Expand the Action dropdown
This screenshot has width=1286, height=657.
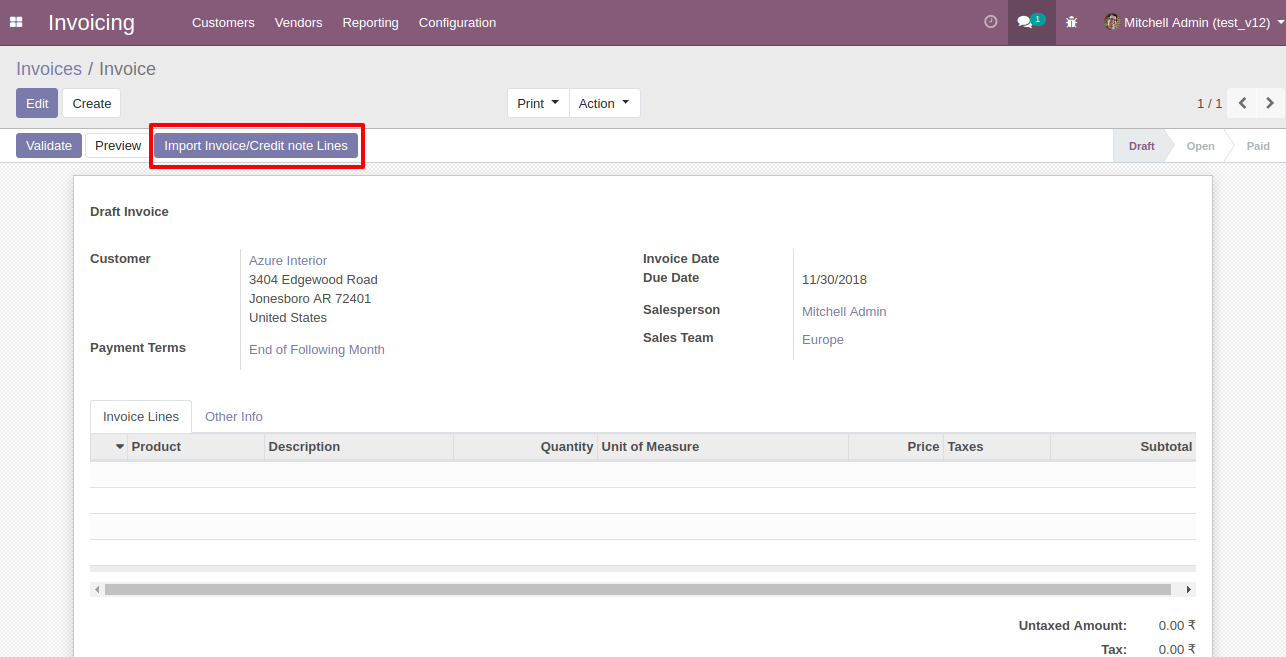pos(604,103)
